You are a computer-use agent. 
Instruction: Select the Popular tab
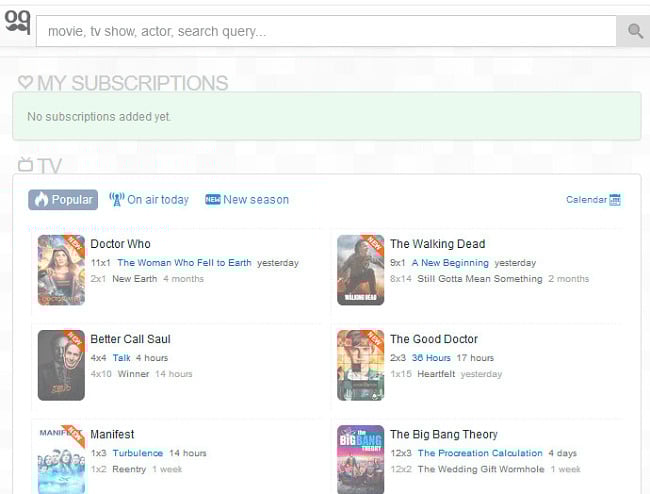point(63,200)
